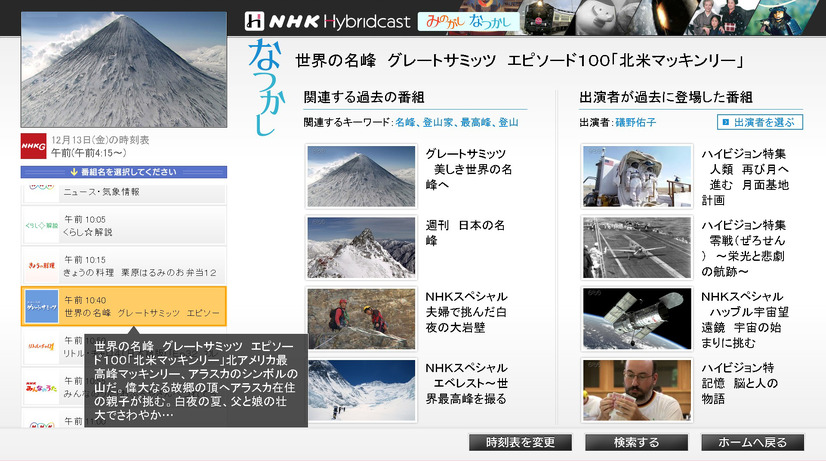Open 零戦 aircraft carrier thumbnail
Image resolution: width=826 pixels, height=461 pixels.
pos(637,248)
